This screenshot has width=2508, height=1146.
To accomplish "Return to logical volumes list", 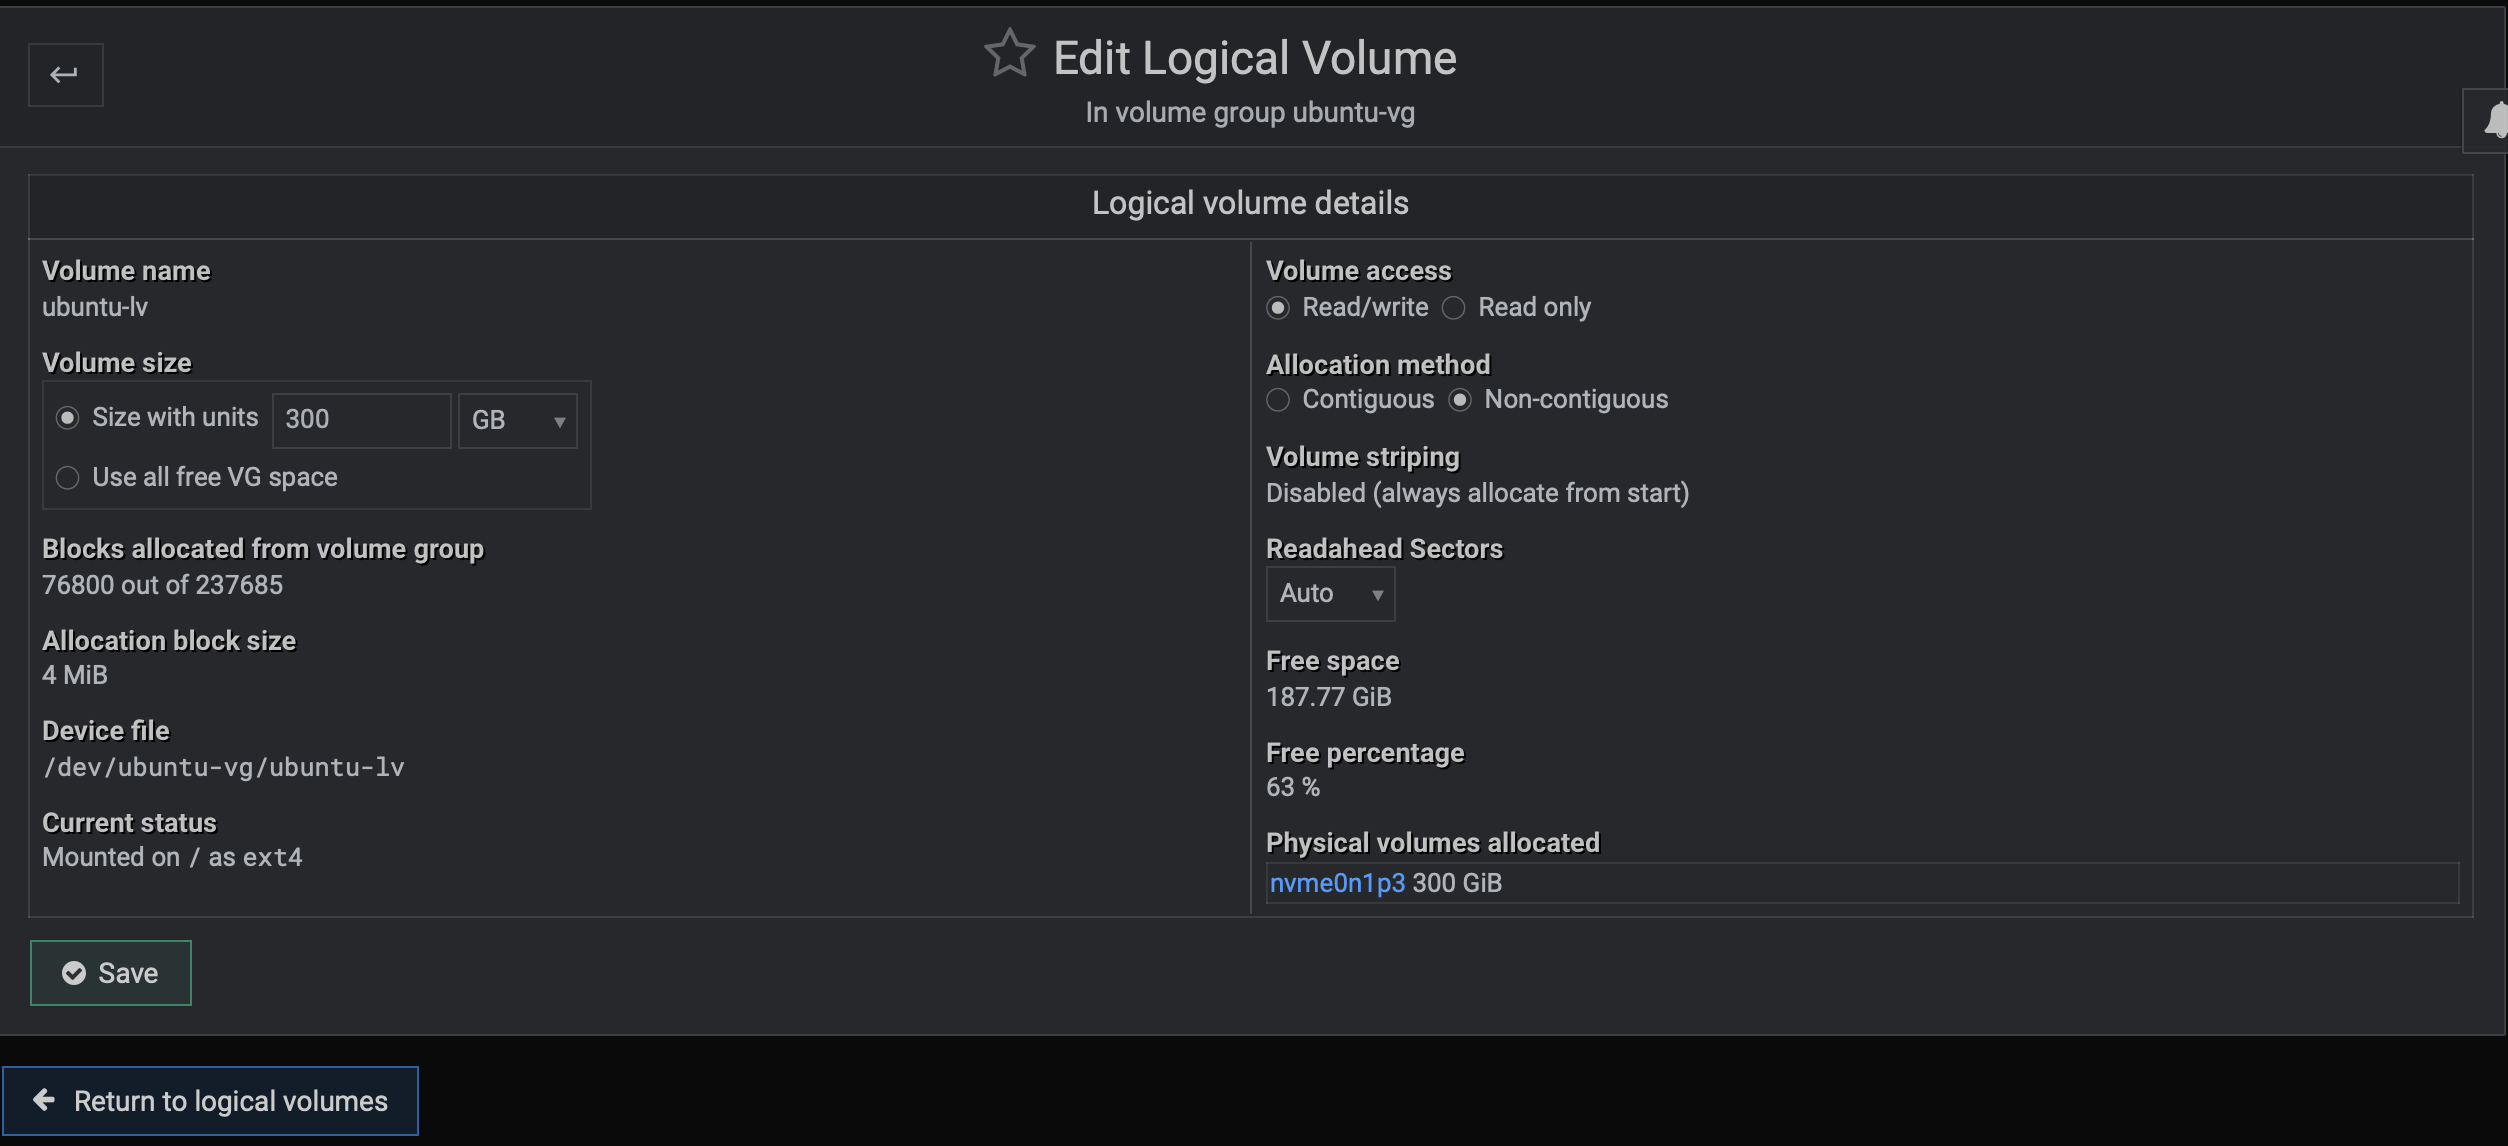I will tap(210, 1100).
